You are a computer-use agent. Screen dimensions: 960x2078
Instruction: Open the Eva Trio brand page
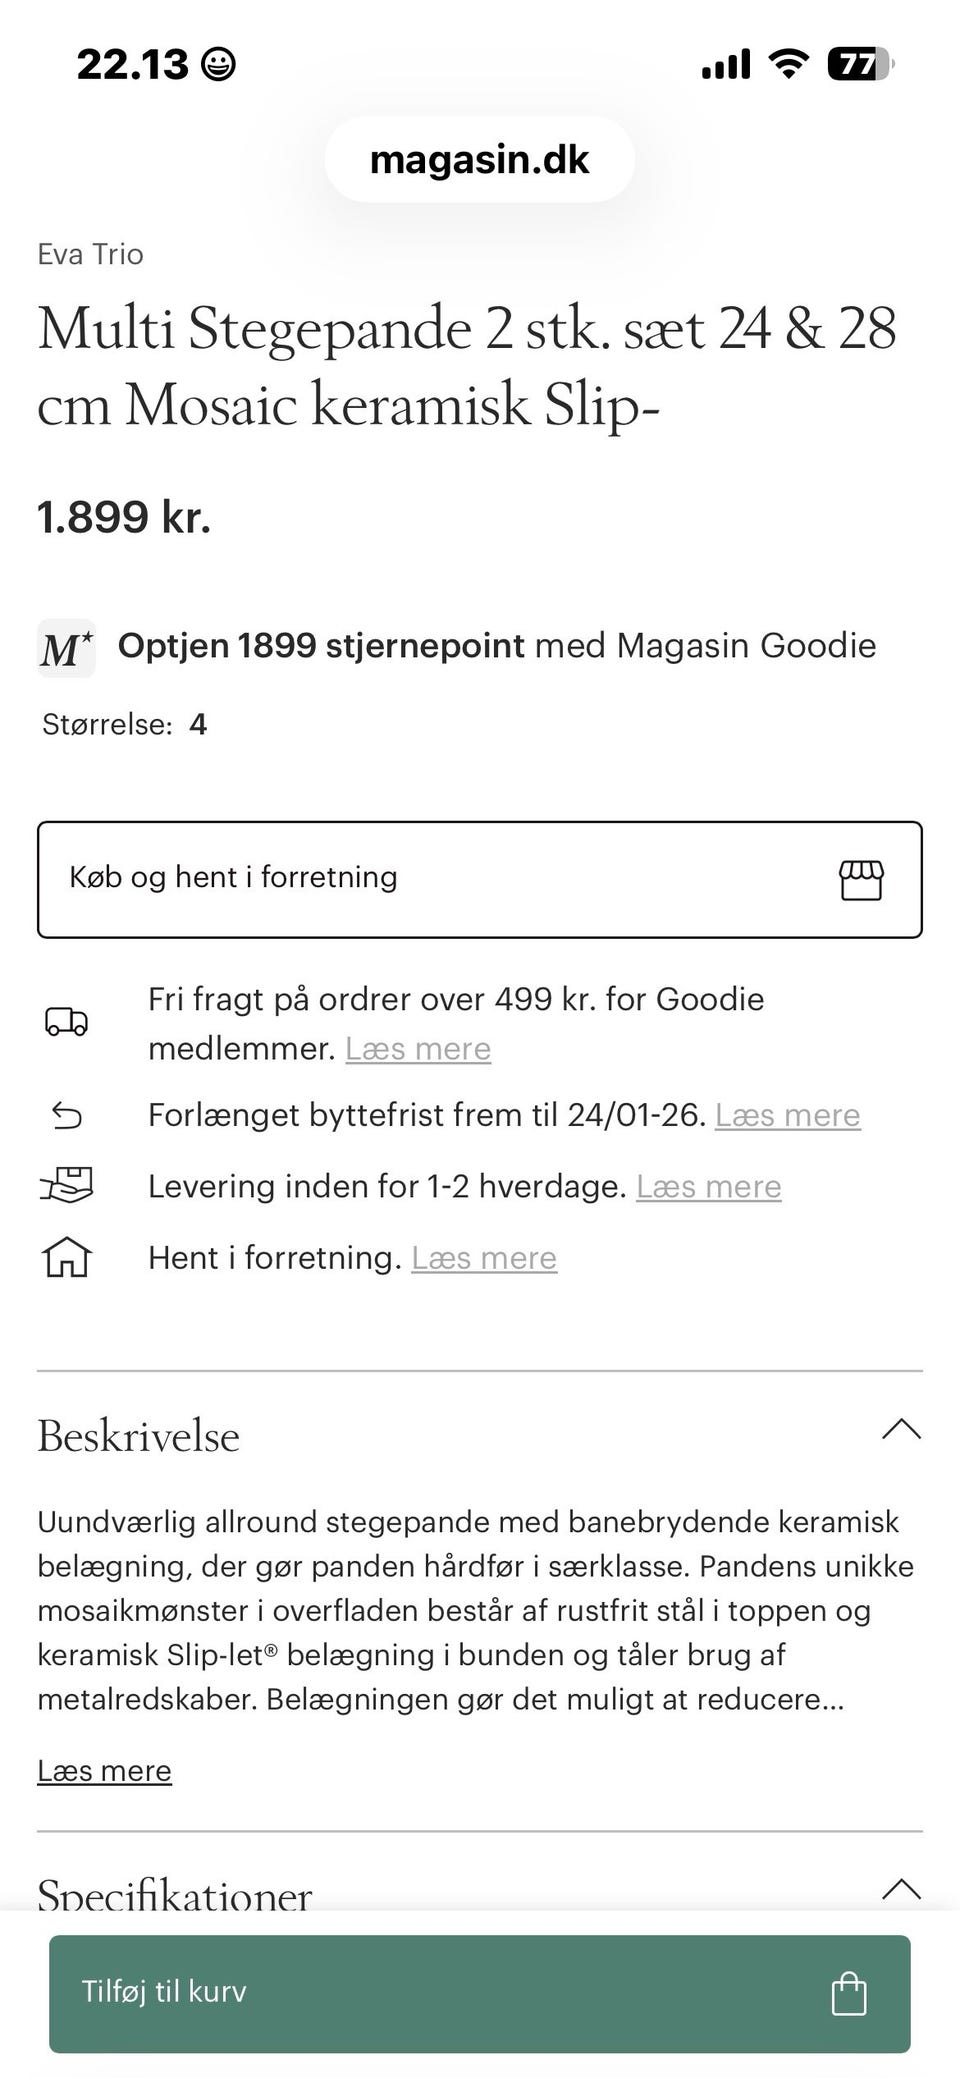coord(90,254)
